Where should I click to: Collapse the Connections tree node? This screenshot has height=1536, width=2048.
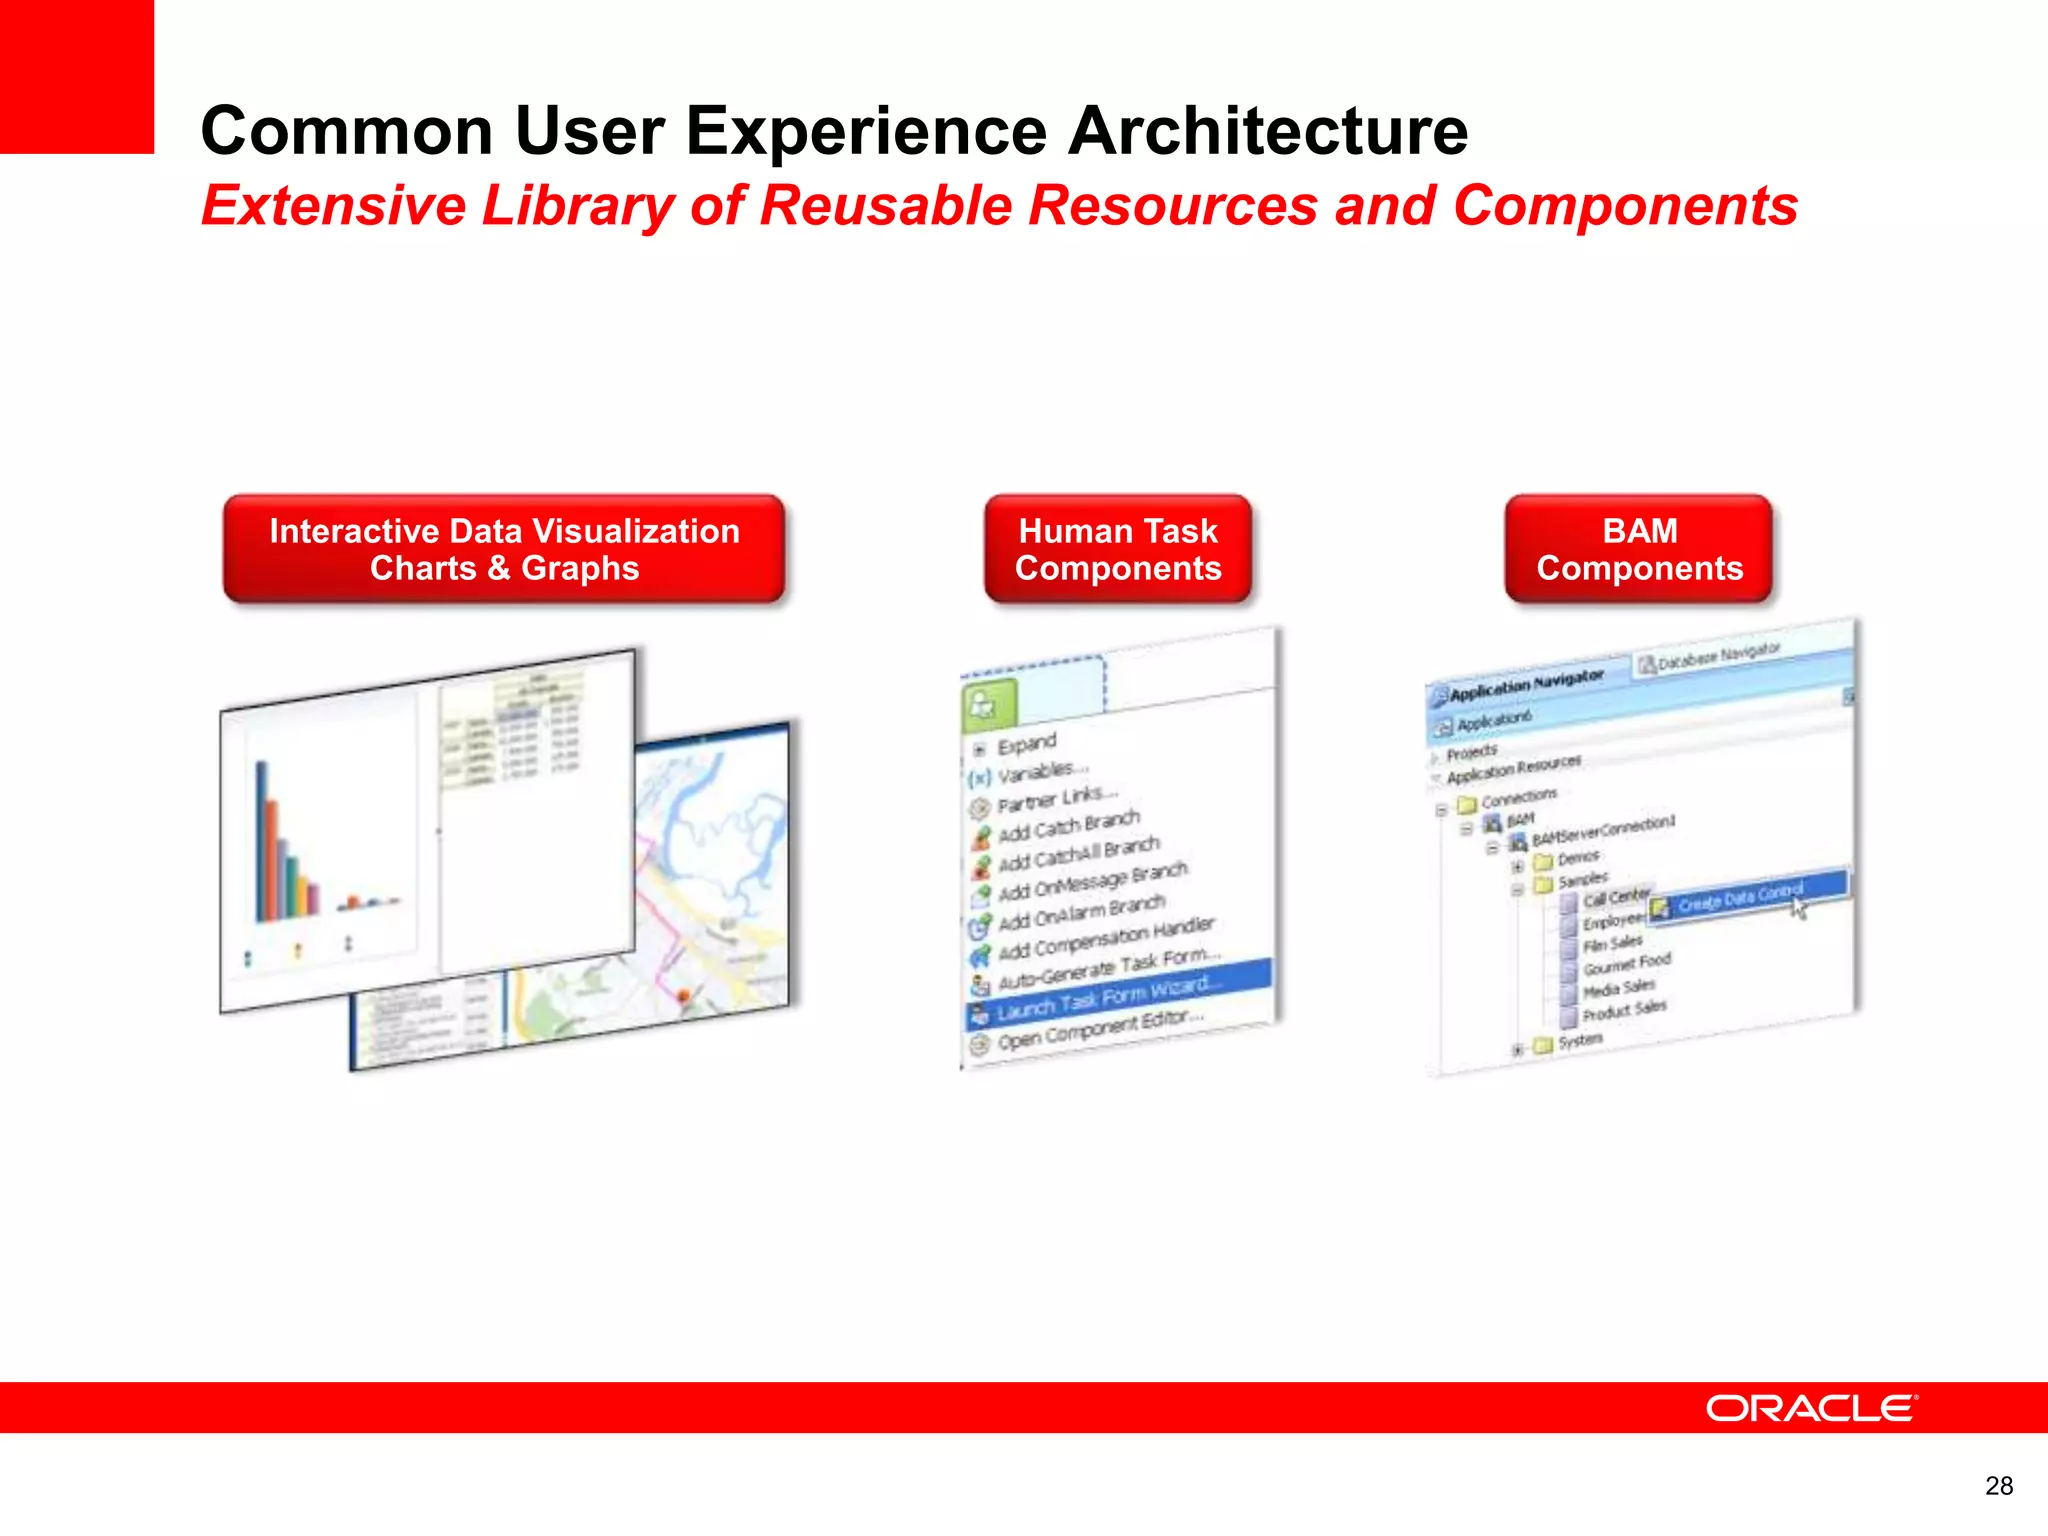pos(1441,810)
